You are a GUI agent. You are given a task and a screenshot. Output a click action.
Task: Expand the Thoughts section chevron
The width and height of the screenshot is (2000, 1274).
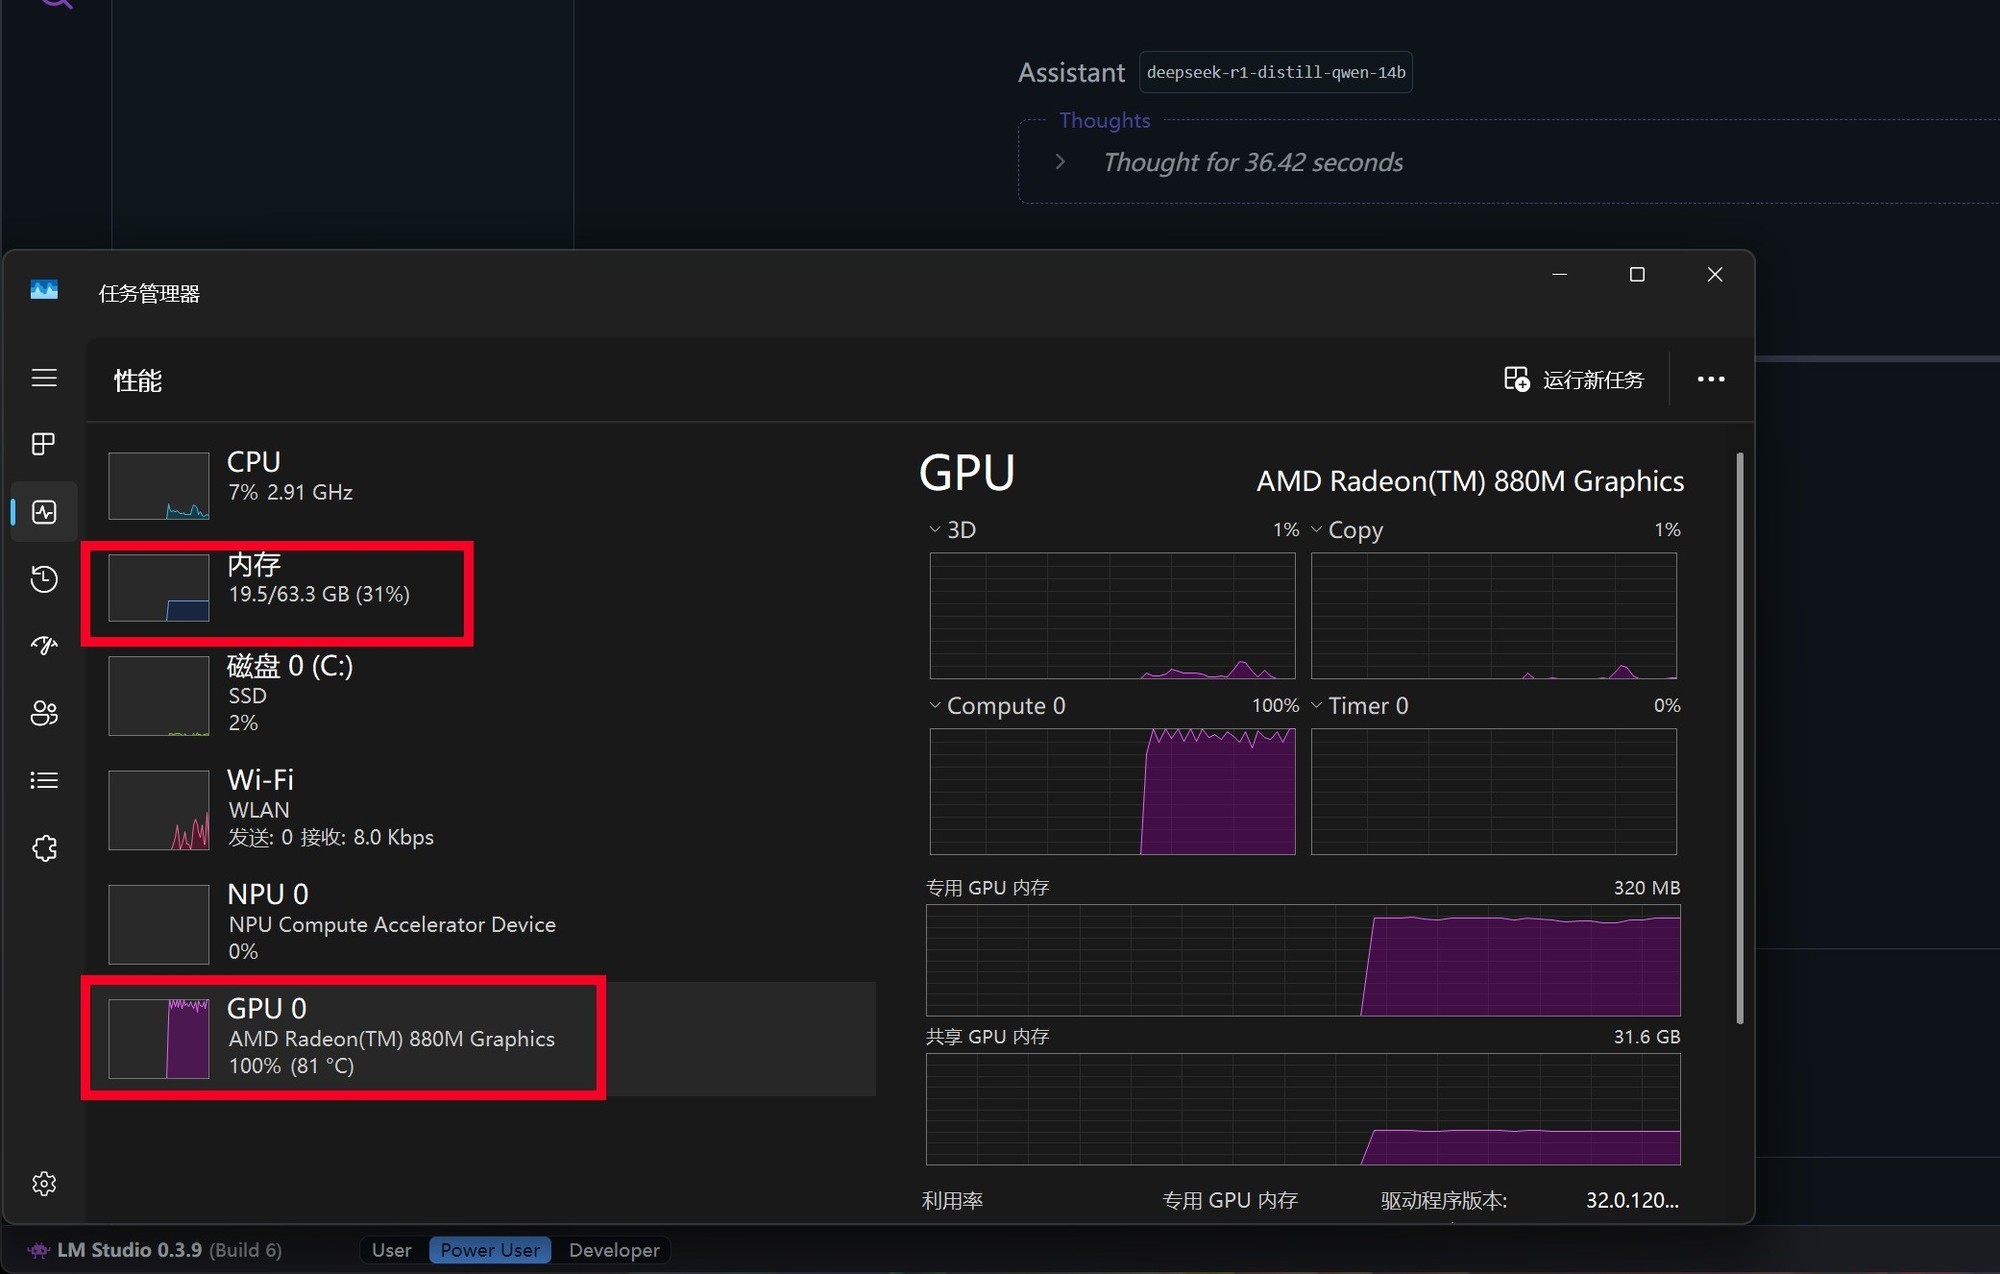point(1060,162)
